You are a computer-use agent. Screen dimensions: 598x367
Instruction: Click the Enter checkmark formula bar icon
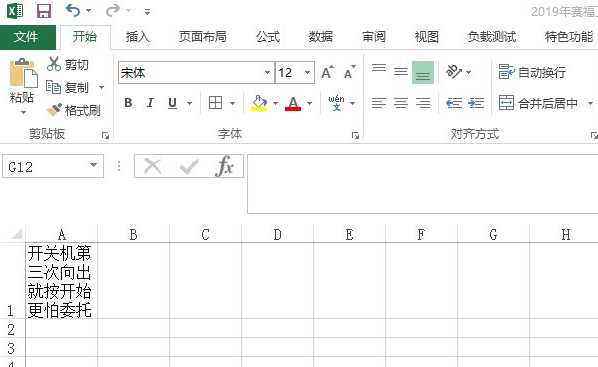(x=189, y=166)
